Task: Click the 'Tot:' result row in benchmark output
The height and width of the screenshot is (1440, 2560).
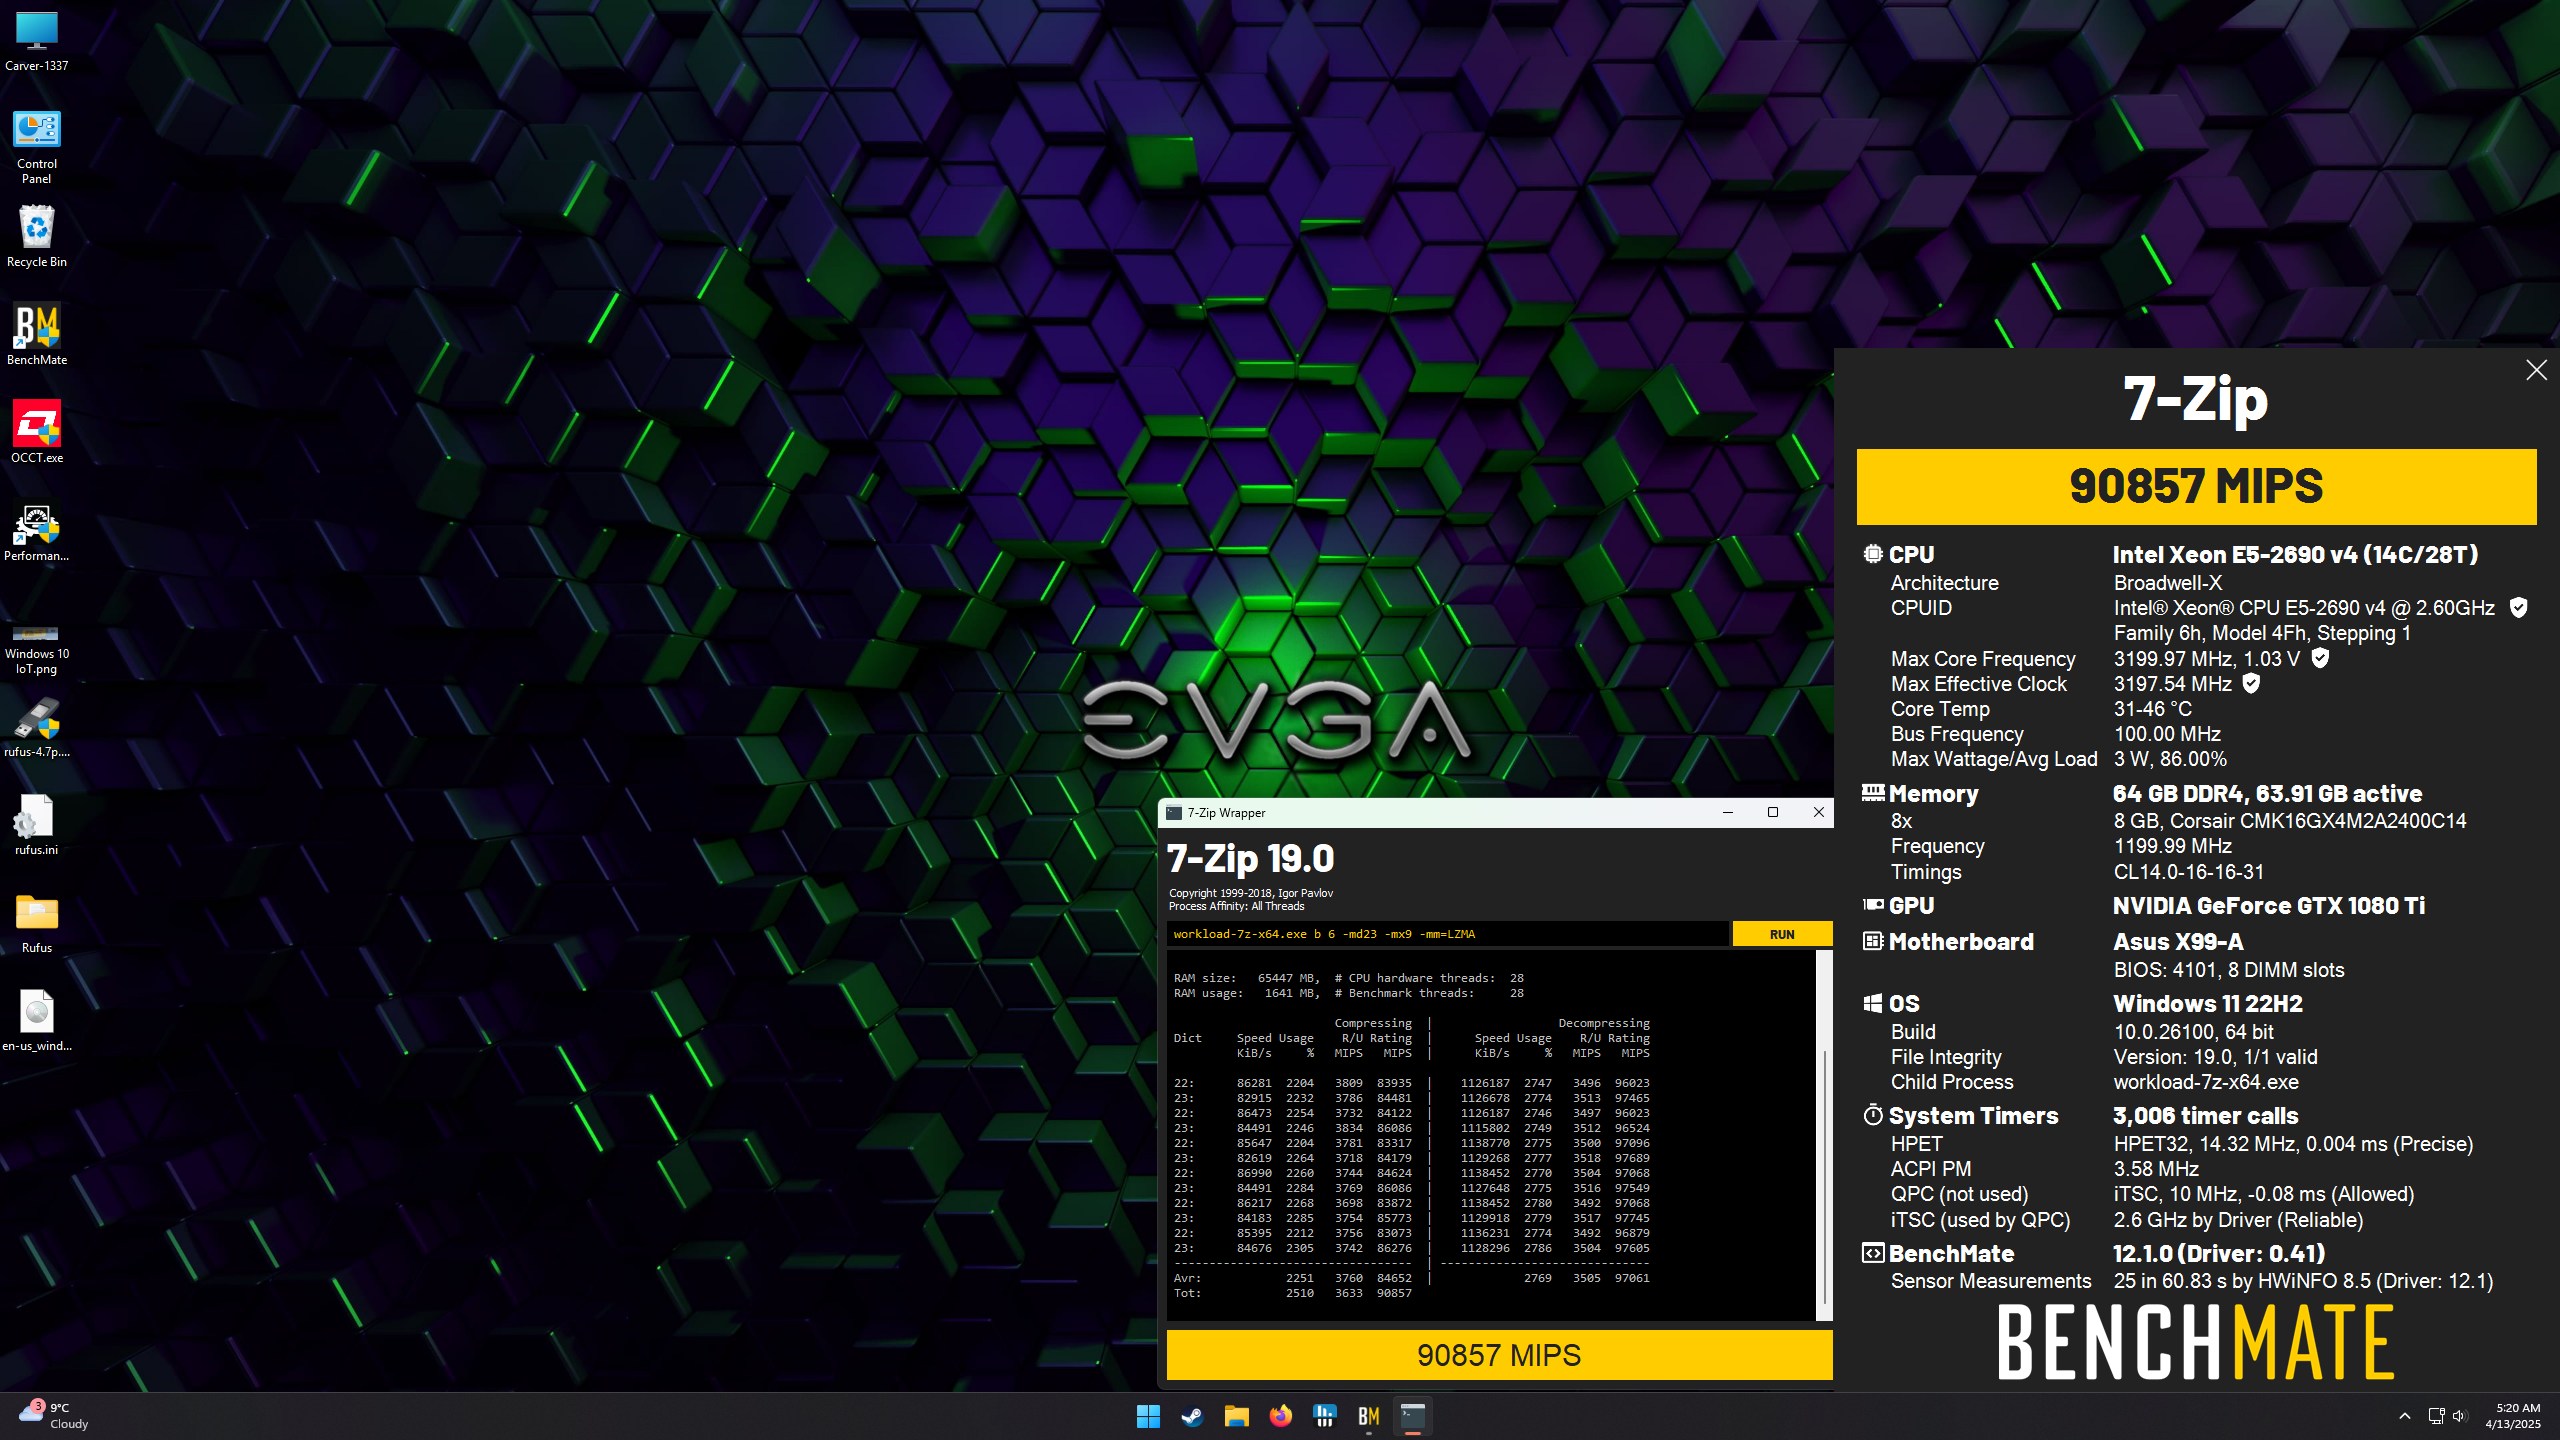Action: point(1293,1293)
